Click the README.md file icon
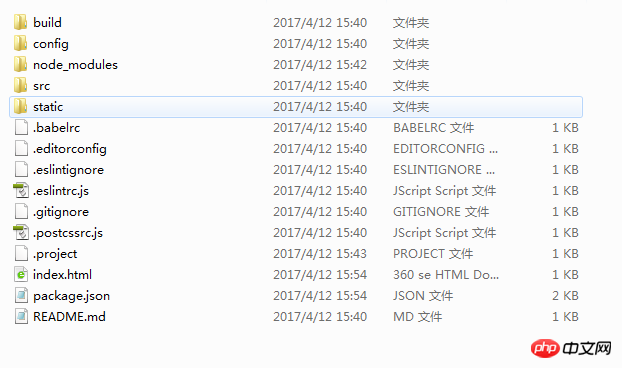 [21, 316]
